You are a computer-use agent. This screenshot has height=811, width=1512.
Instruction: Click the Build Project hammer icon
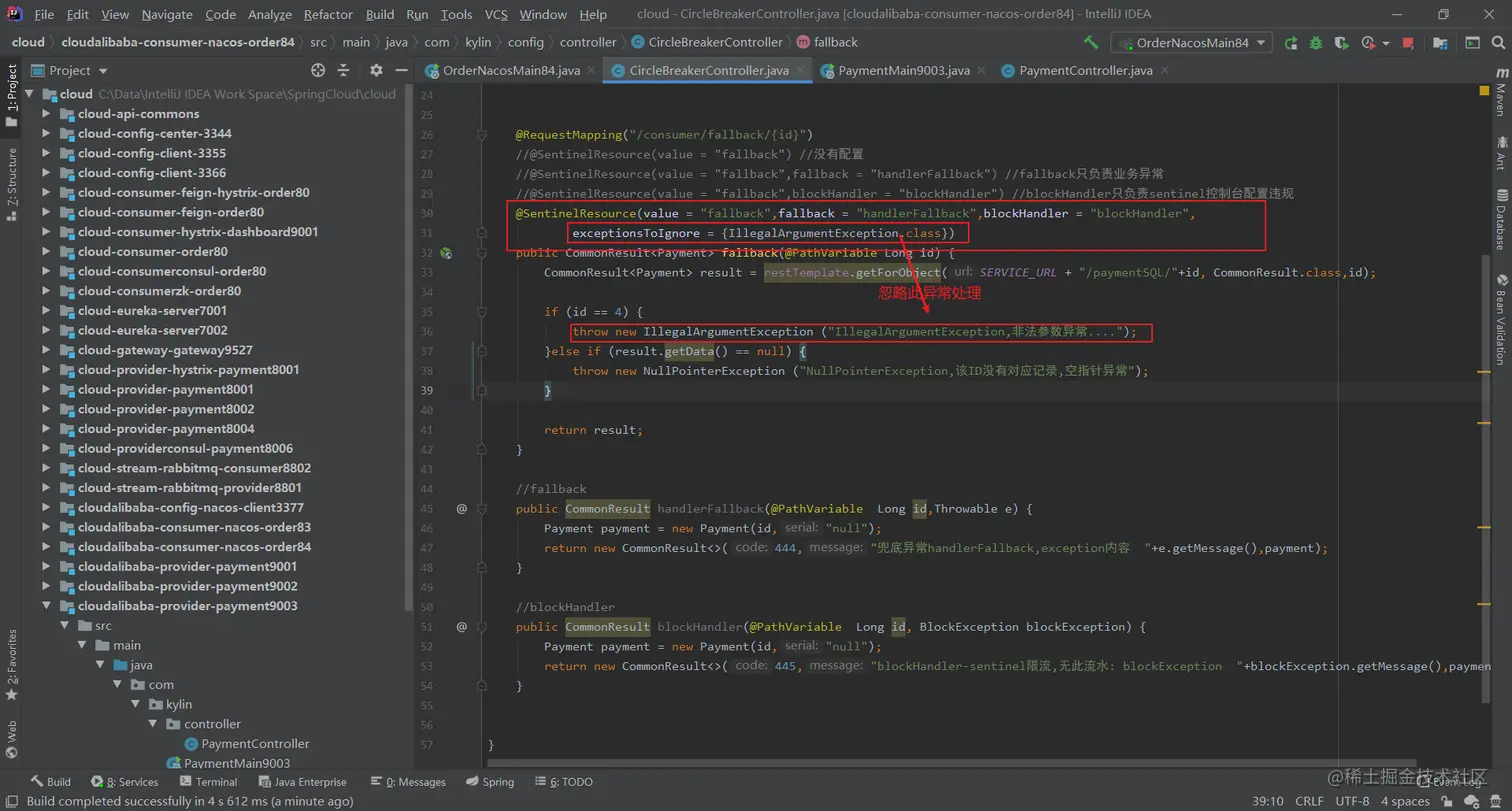click(x=1091, y=43)
